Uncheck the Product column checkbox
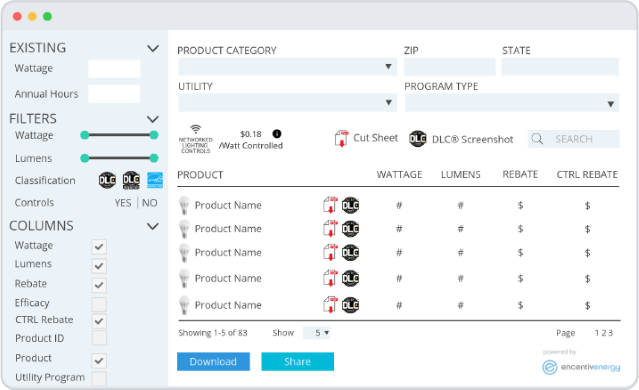The image size is (639, 390). 99,360
